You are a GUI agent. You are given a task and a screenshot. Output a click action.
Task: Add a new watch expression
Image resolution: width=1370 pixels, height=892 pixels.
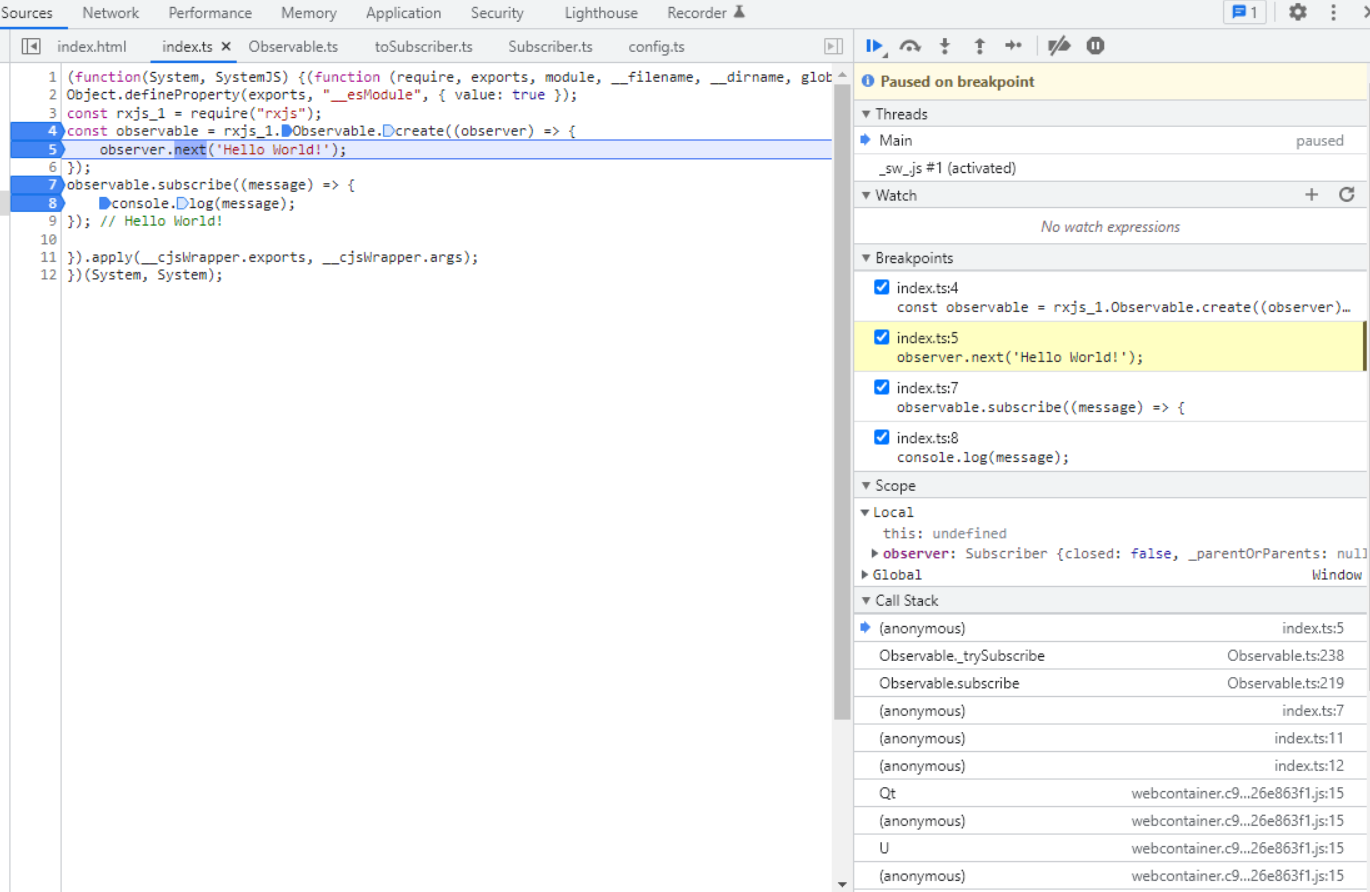(1312, 195)
